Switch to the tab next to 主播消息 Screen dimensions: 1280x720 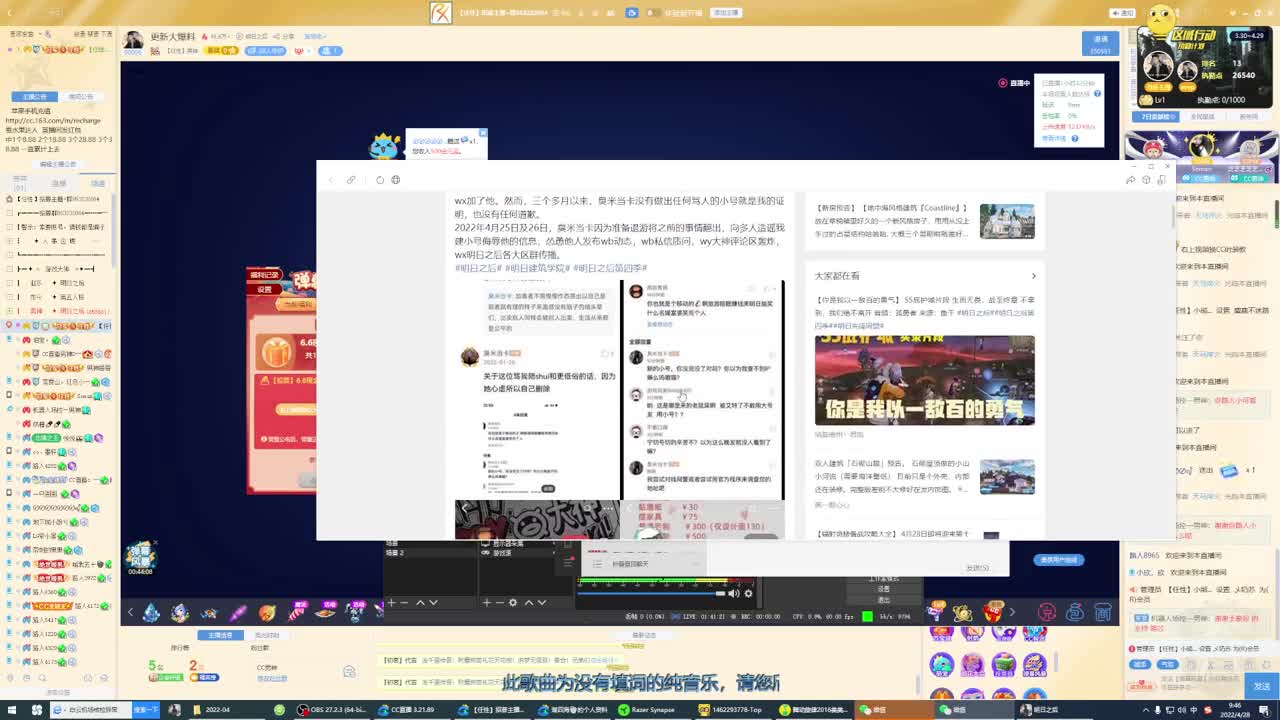pyautogui.click(x=266, y=635)
